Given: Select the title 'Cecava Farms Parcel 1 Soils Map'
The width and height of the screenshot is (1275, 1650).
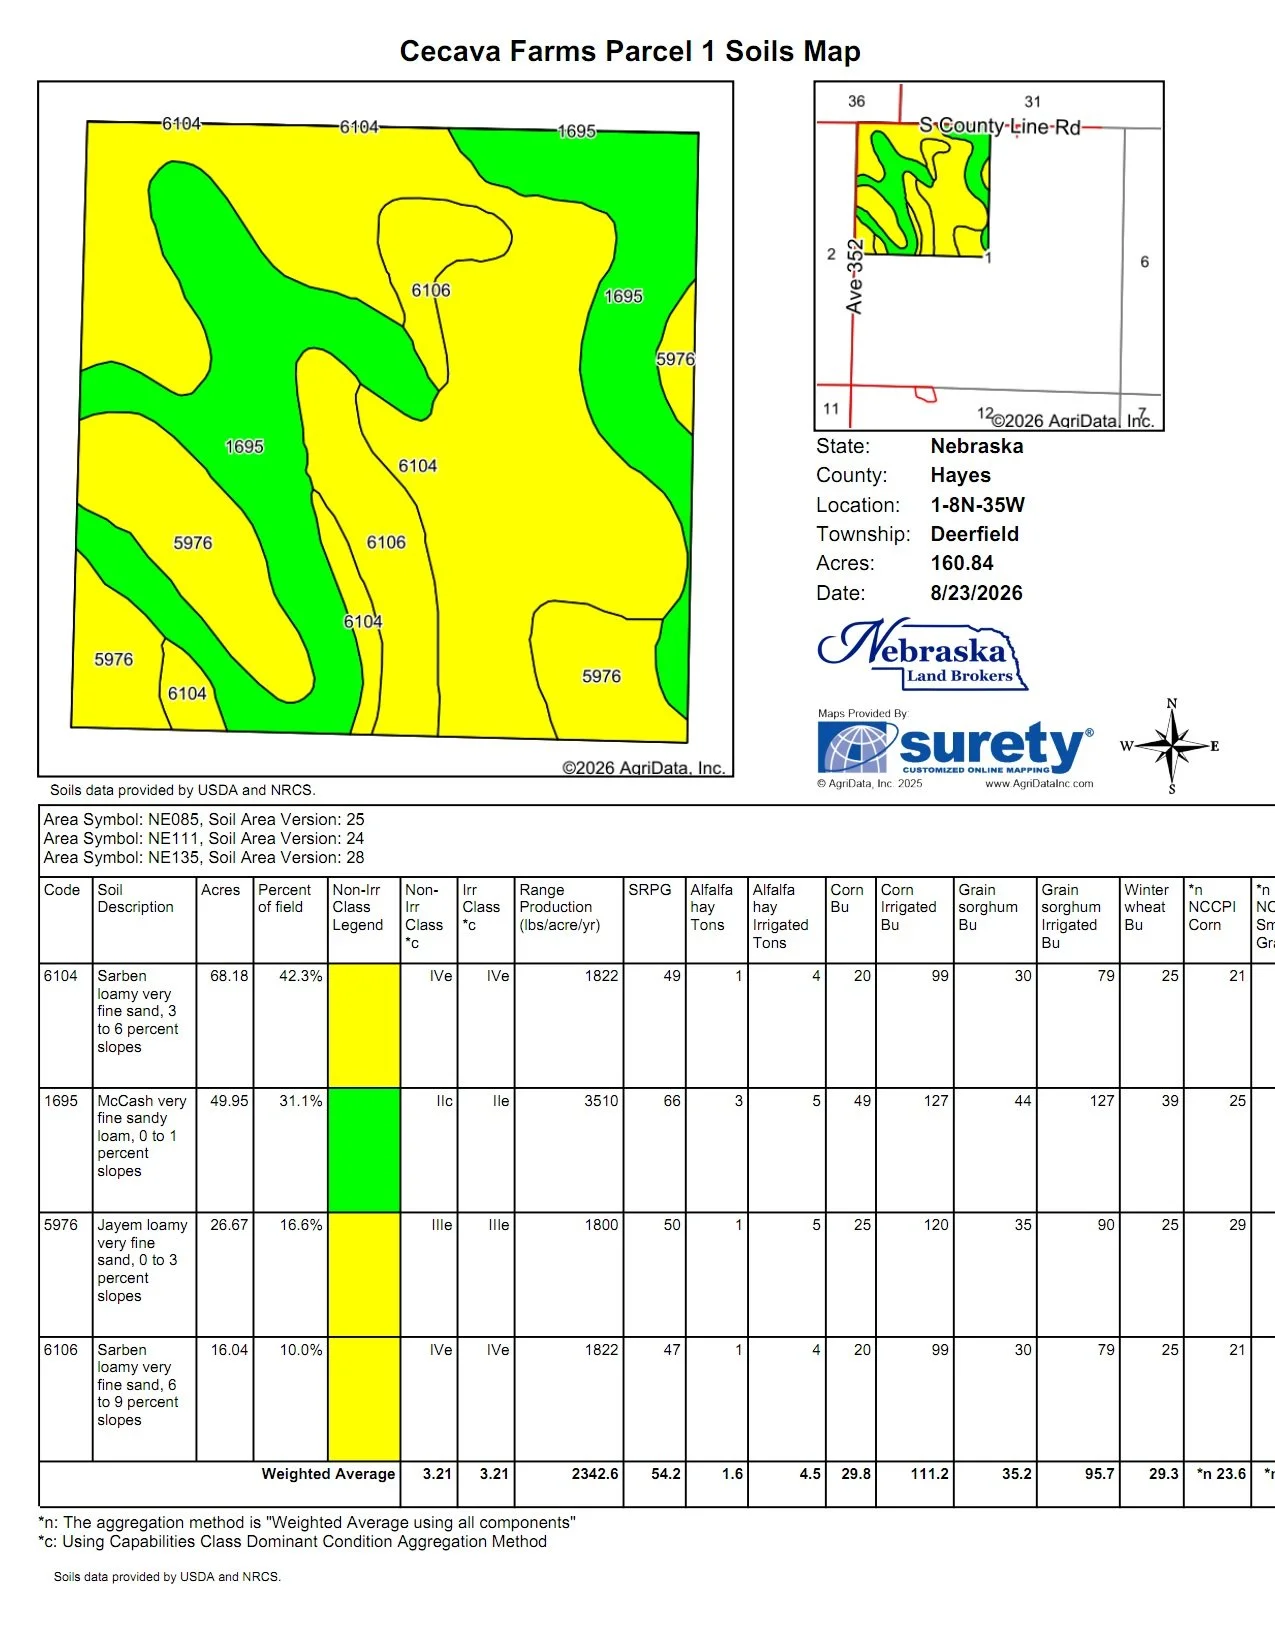Looking at the screenshot, I should (630, 51).
